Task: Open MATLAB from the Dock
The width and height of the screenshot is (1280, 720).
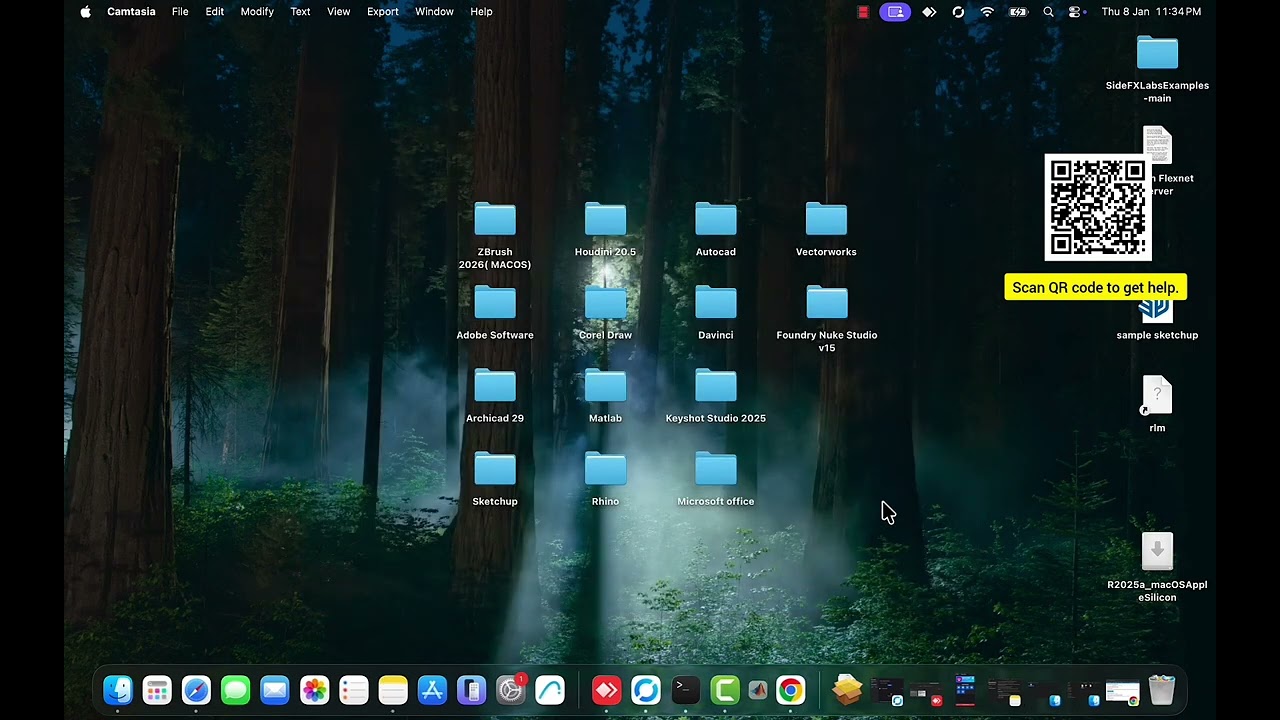Action: pos(759,690)
